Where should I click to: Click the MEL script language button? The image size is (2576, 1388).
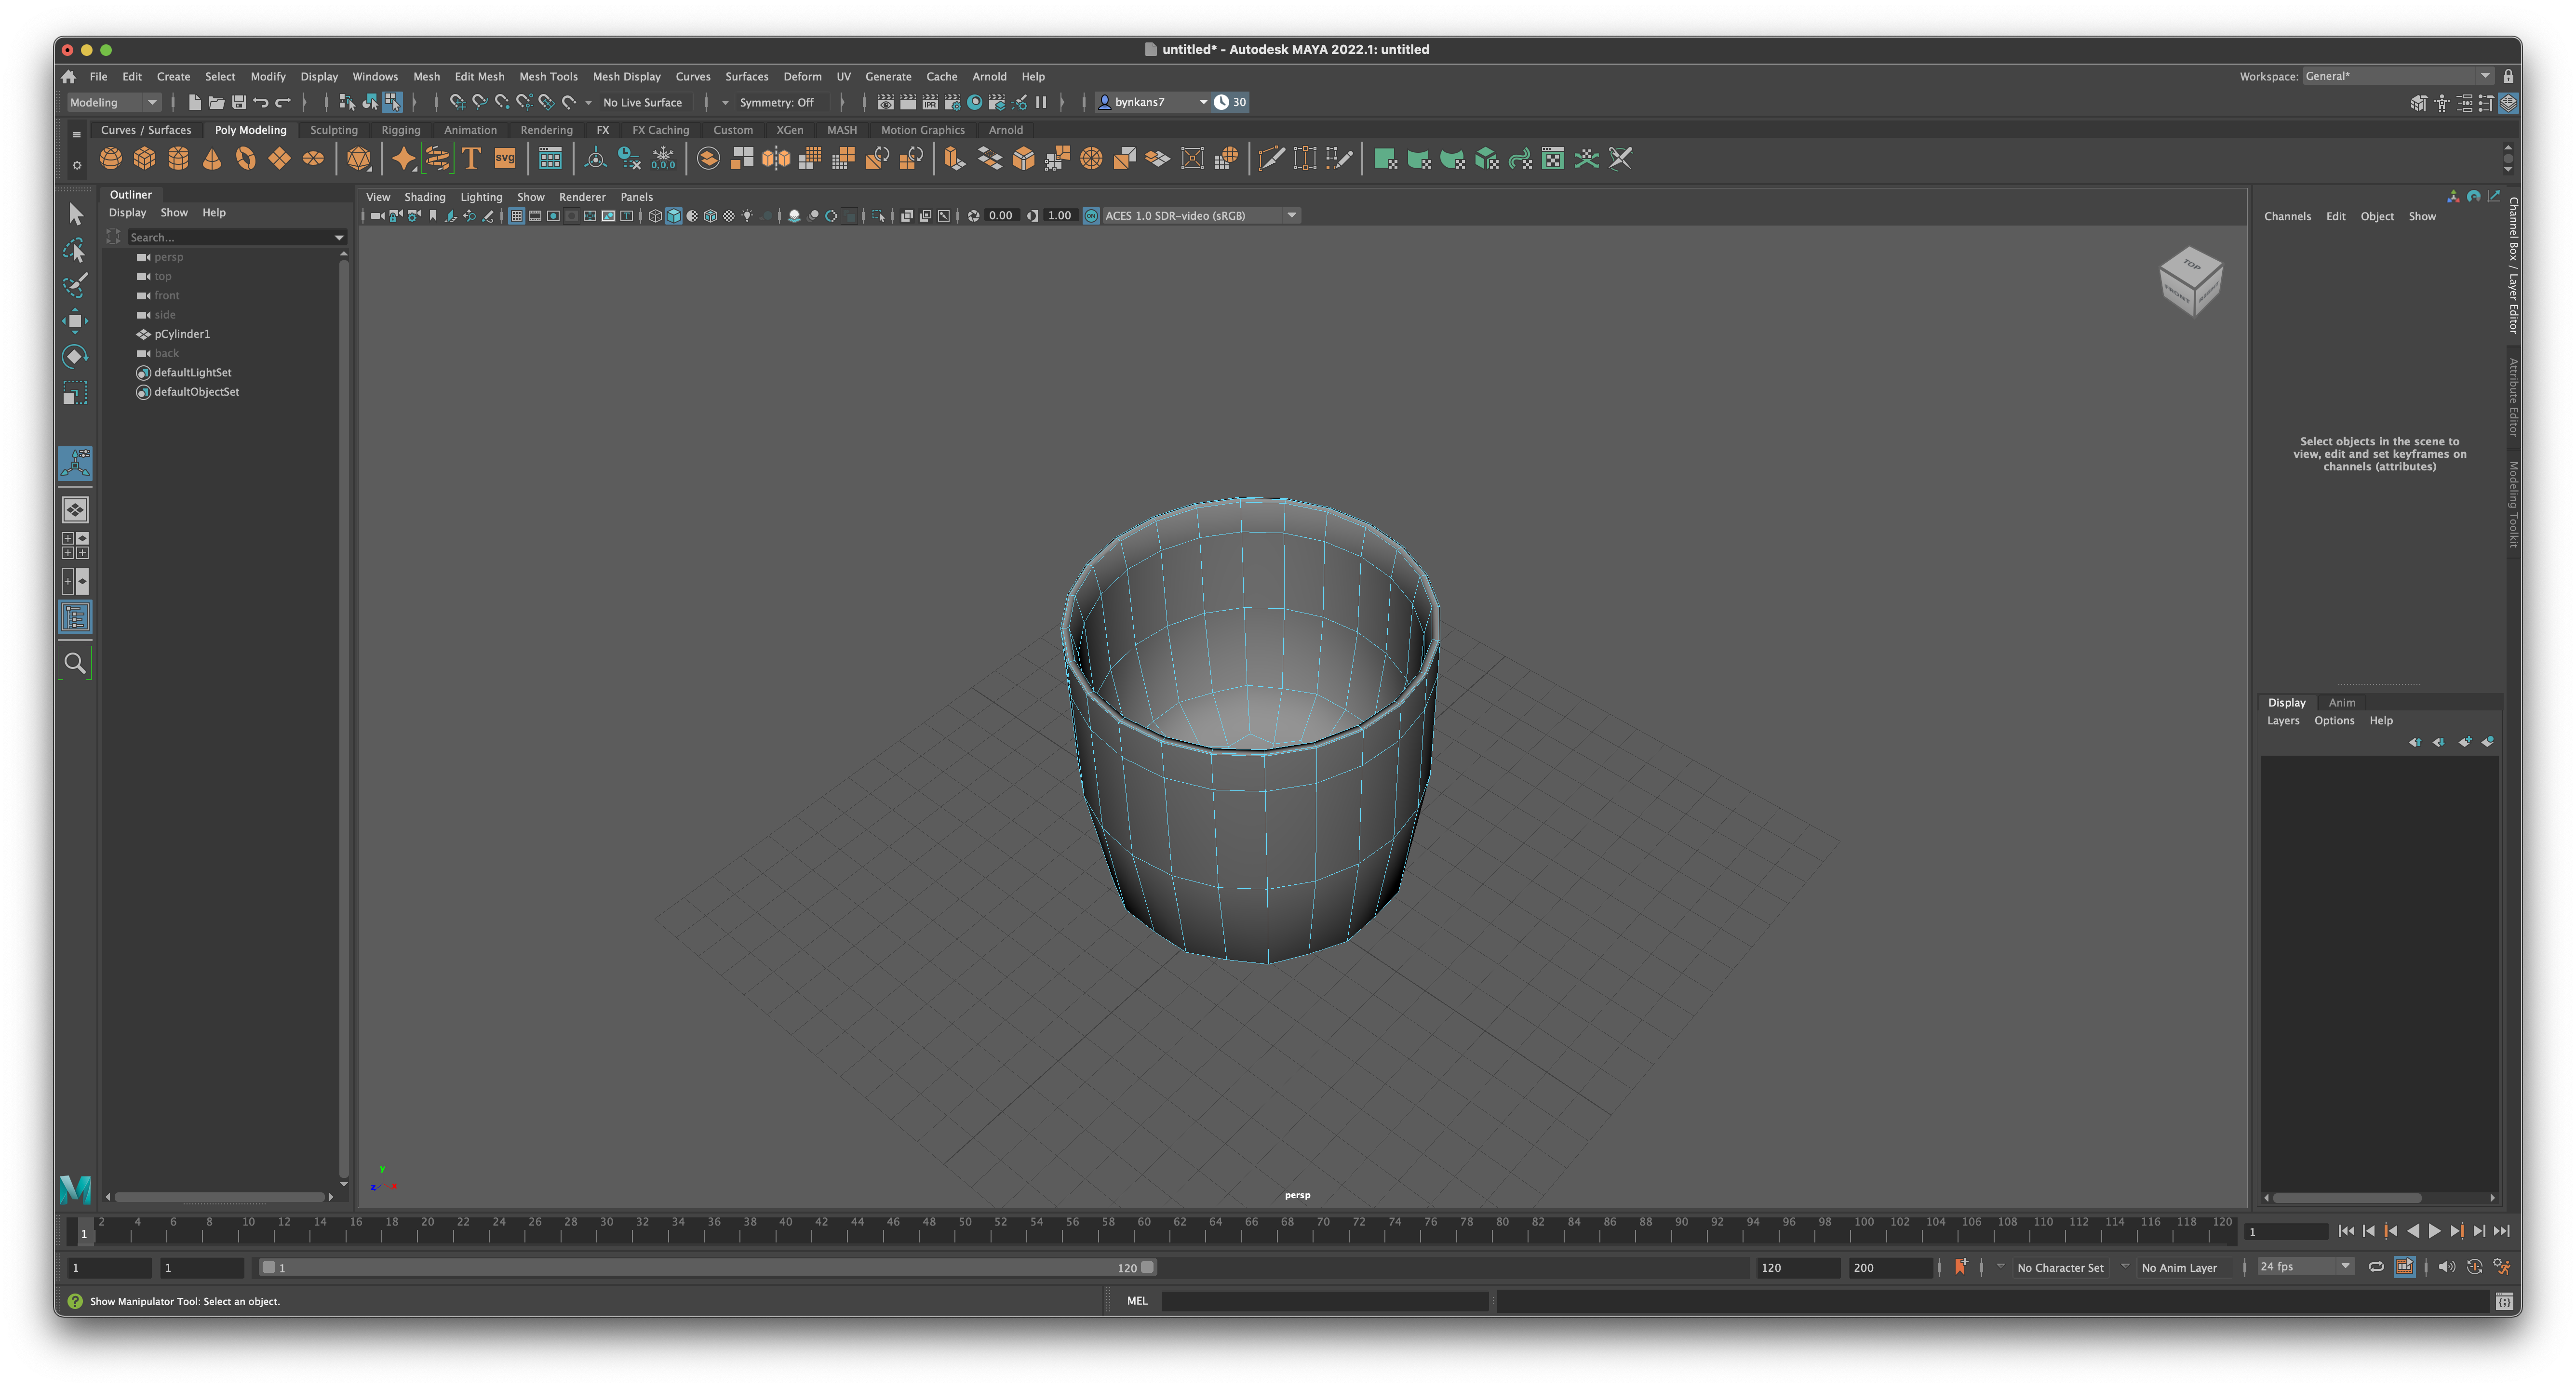pos(1137,1301)
